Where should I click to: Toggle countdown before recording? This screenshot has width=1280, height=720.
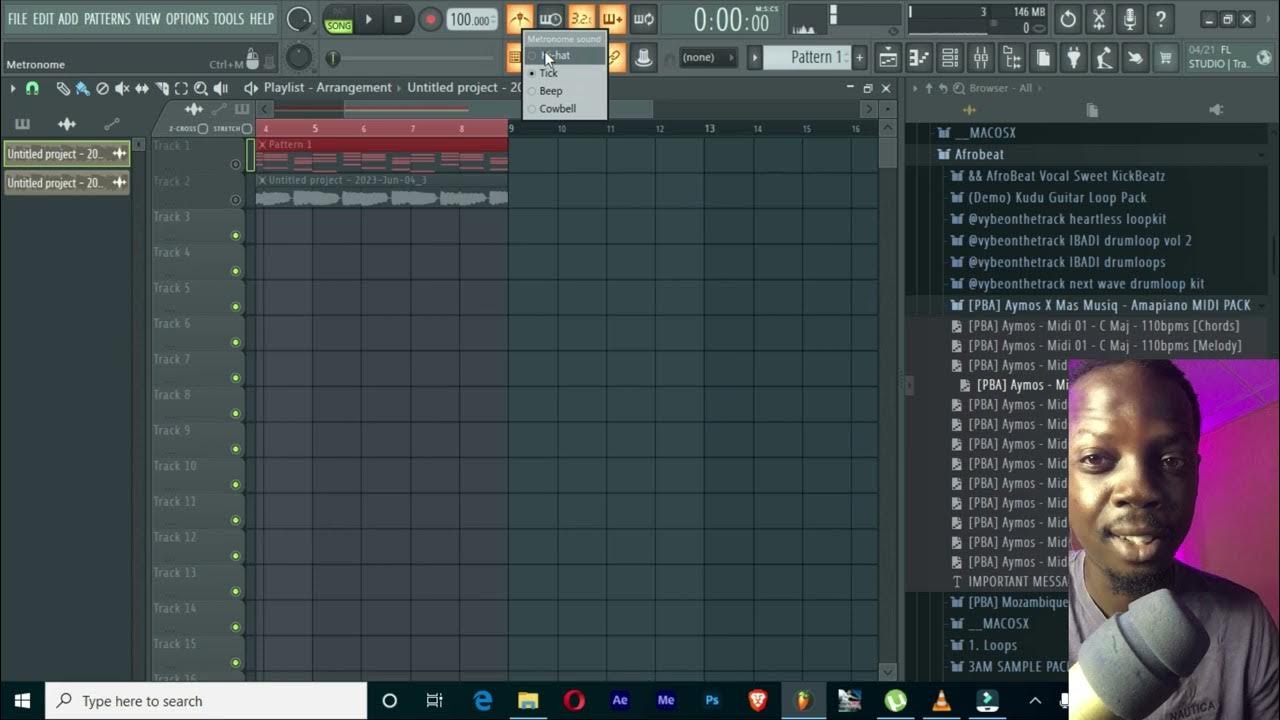[x=581, y=19]
